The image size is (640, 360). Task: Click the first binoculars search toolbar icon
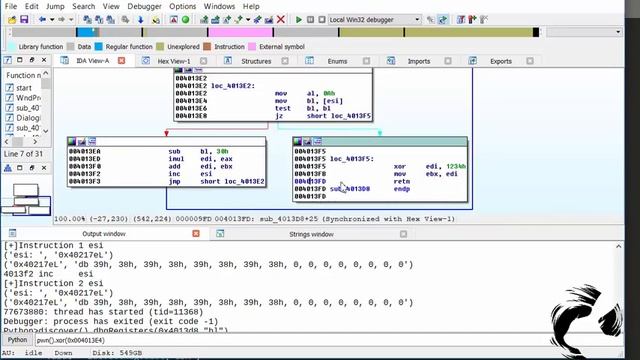(87, 19)
